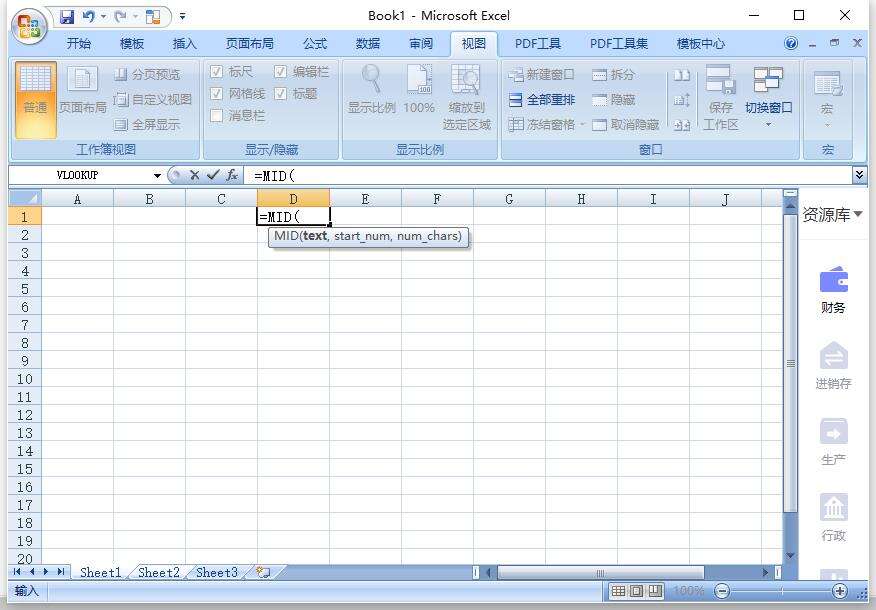876x610 pixels.
Task: Switch to Page Layout view in status bar
Action: coord(636,590)
